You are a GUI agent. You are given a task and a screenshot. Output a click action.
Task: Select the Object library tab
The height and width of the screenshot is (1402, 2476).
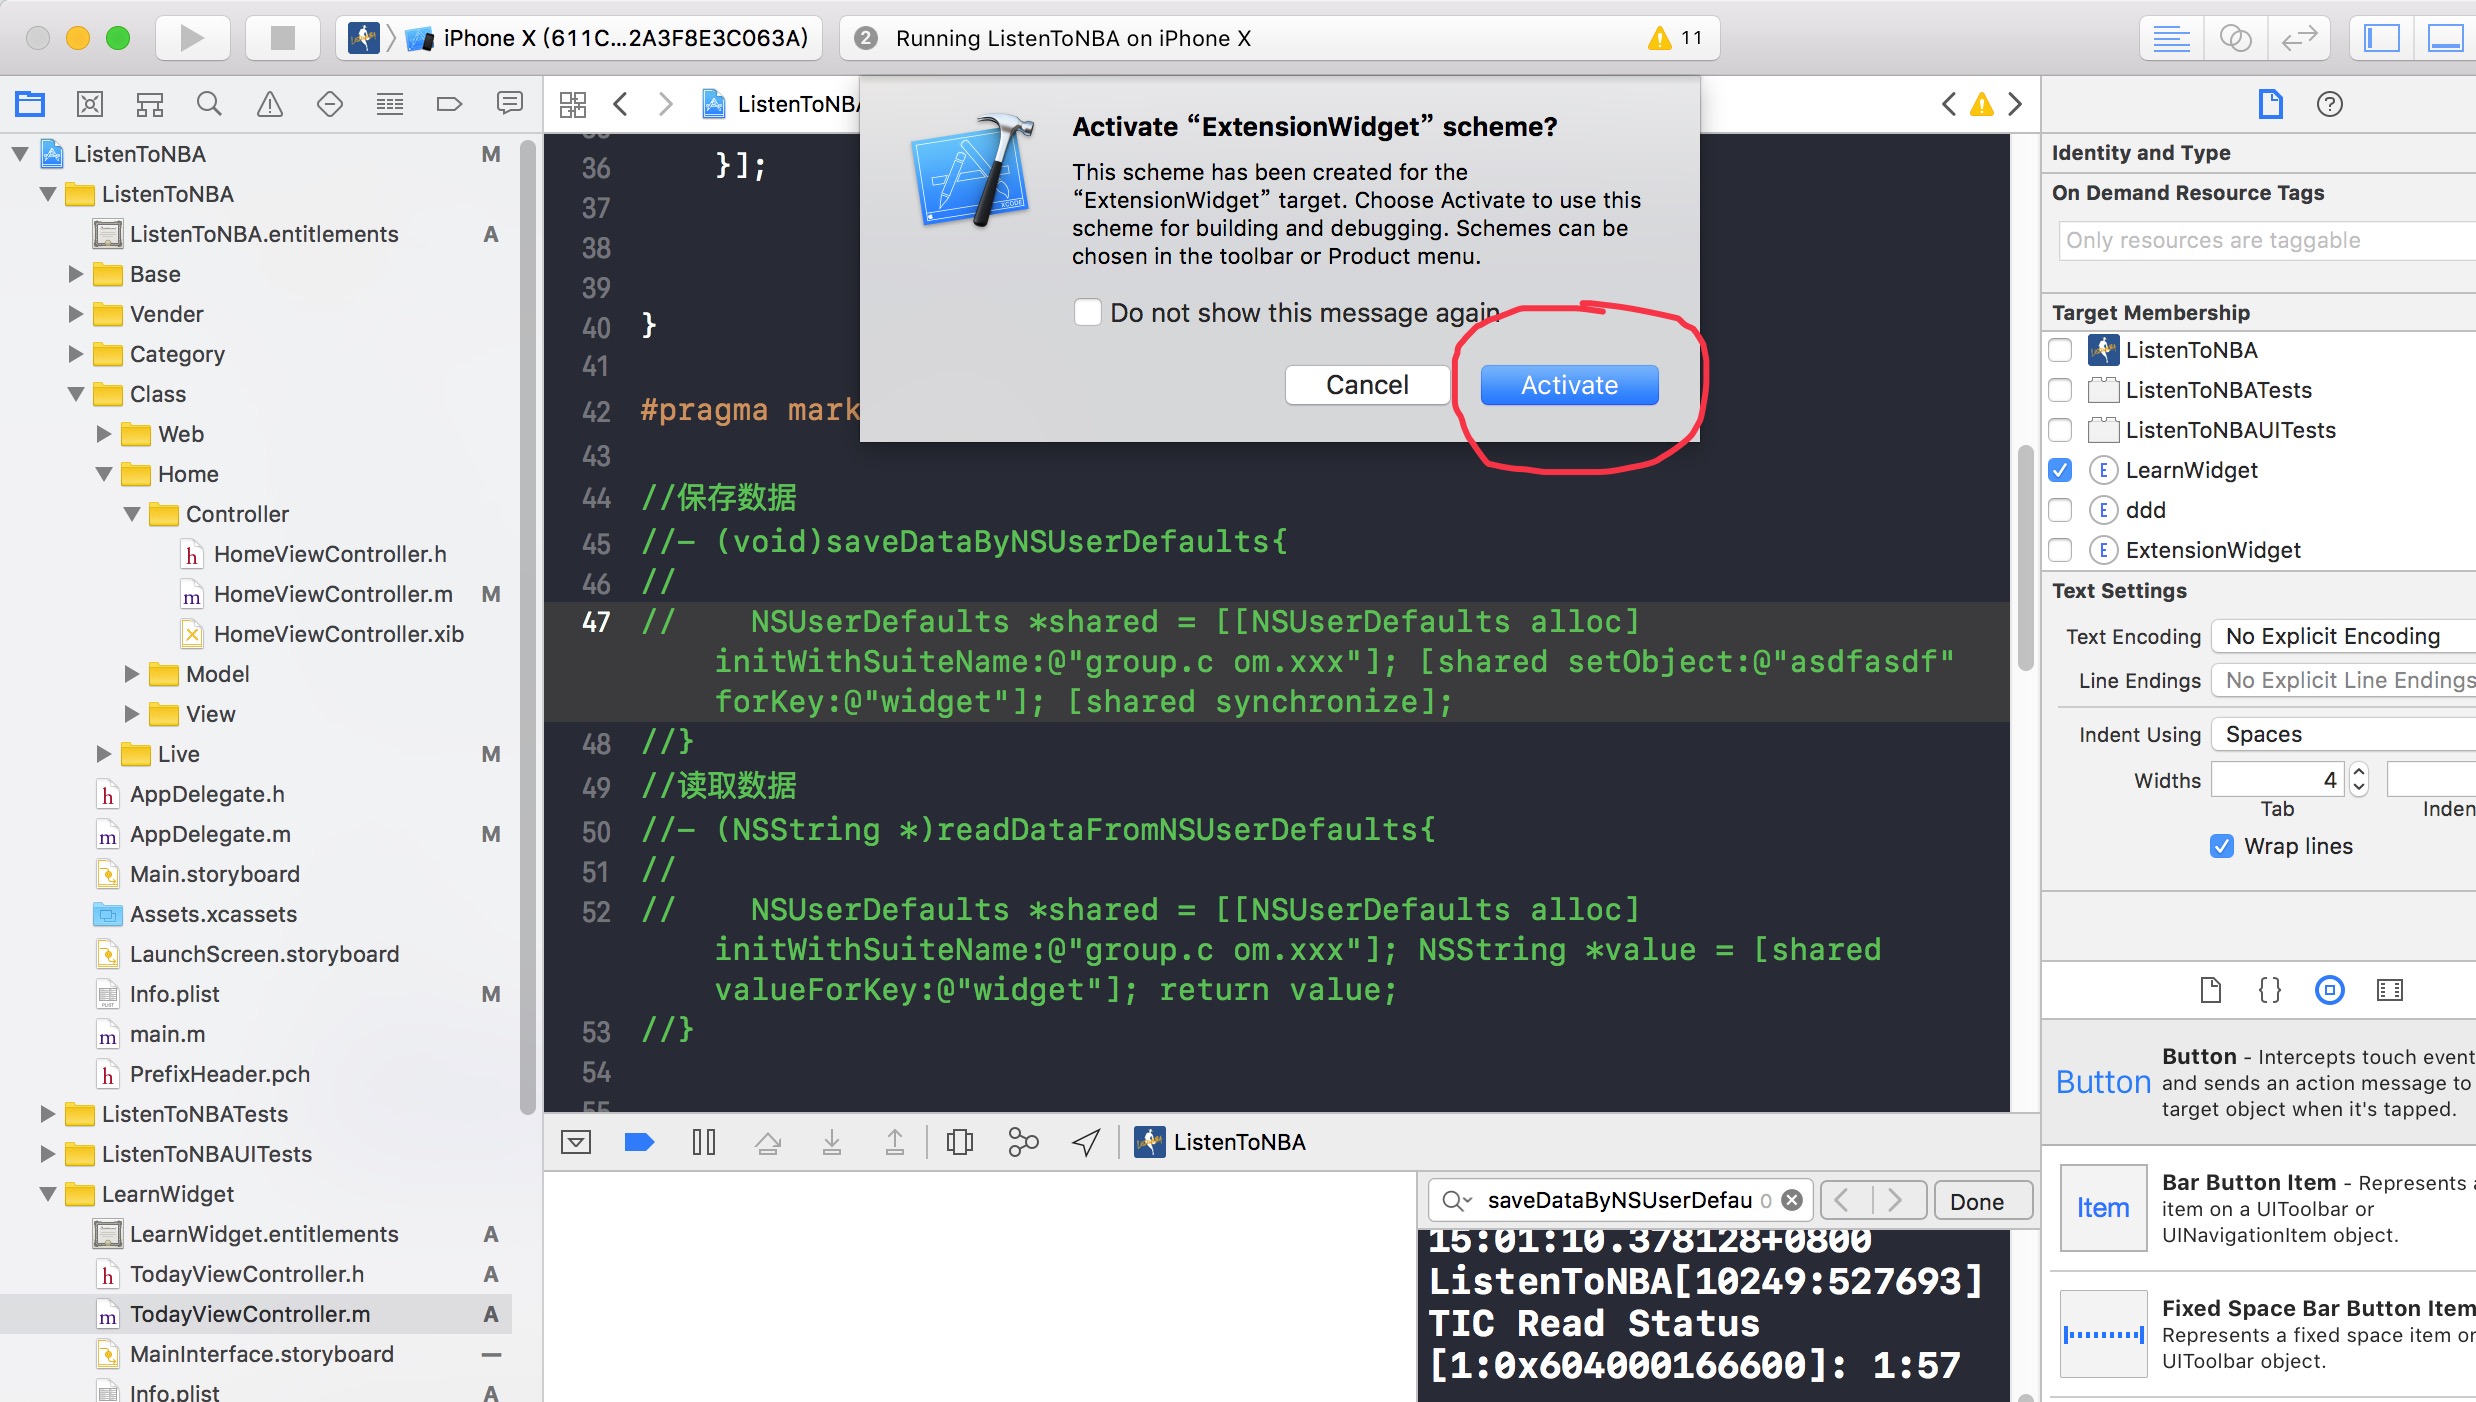pos(2329,990)
